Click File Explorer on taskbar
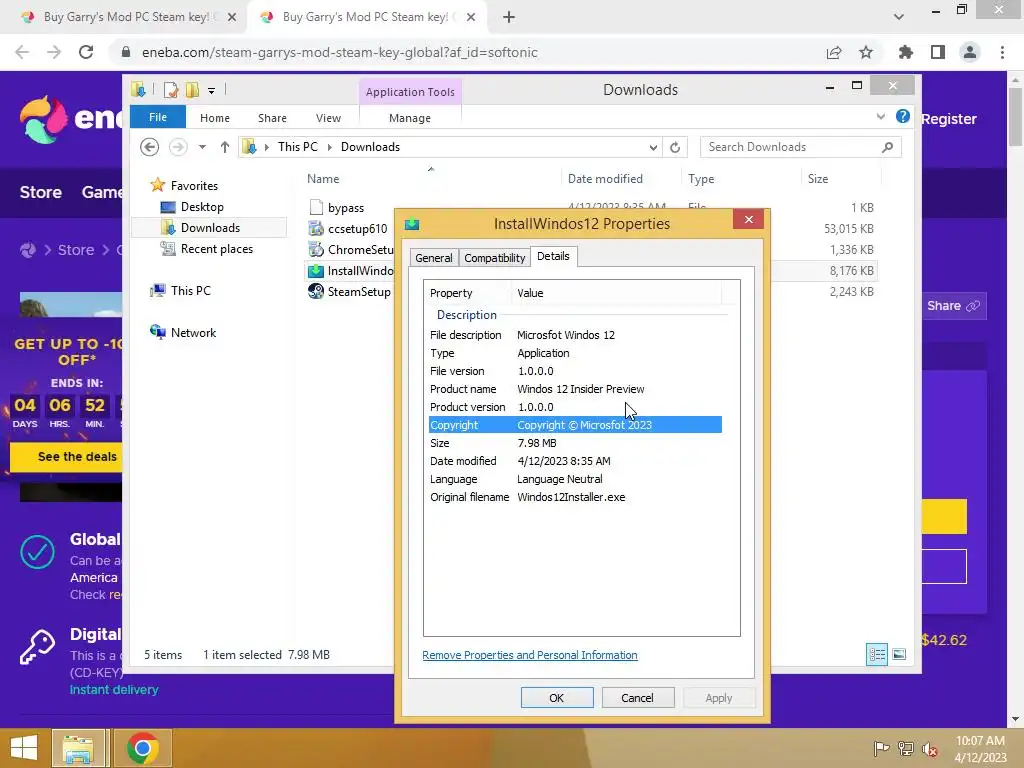Screen dimensions: 1024x768 pyautogui.click(x=78, y=748)
